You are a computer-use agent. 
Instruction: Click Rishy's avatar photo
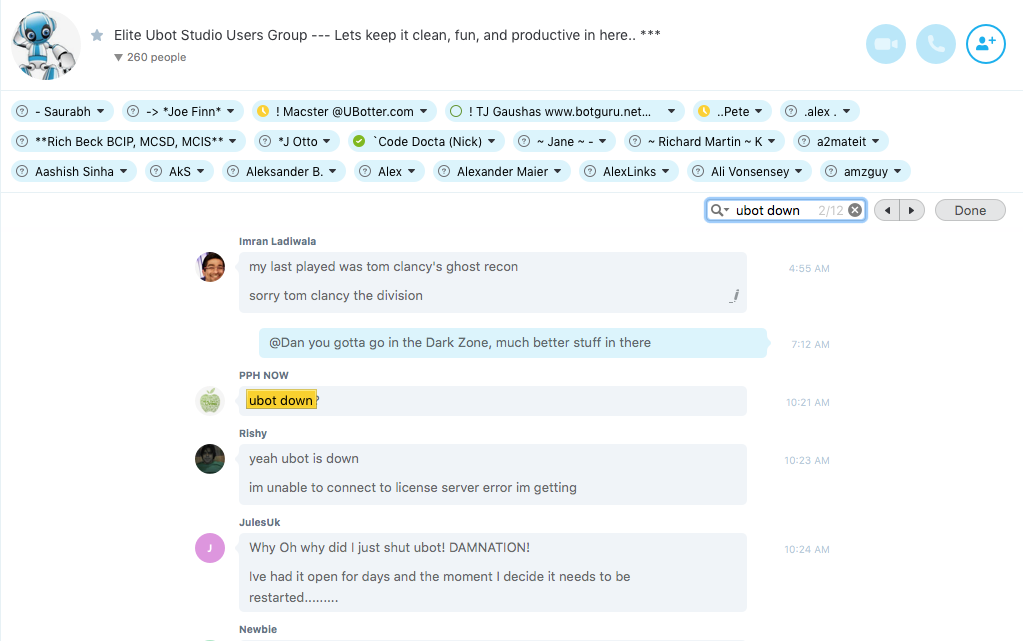[210, 459]
